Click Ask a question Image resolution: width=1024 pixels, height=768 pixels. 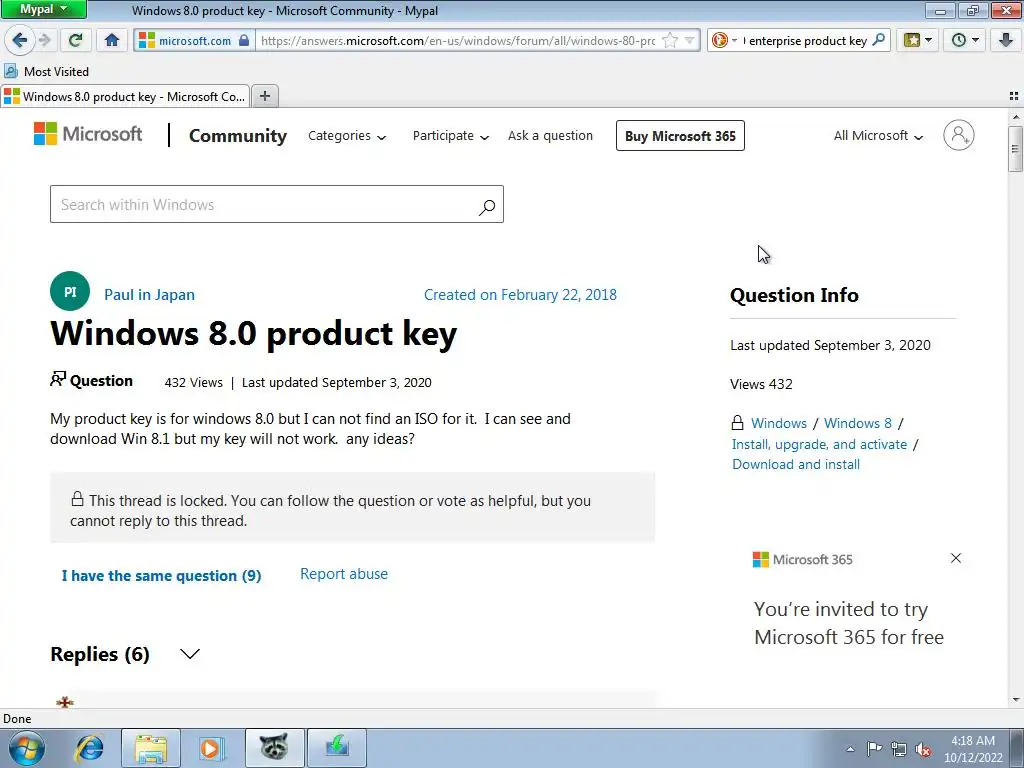pyautogui.click(x=551, y=135)
